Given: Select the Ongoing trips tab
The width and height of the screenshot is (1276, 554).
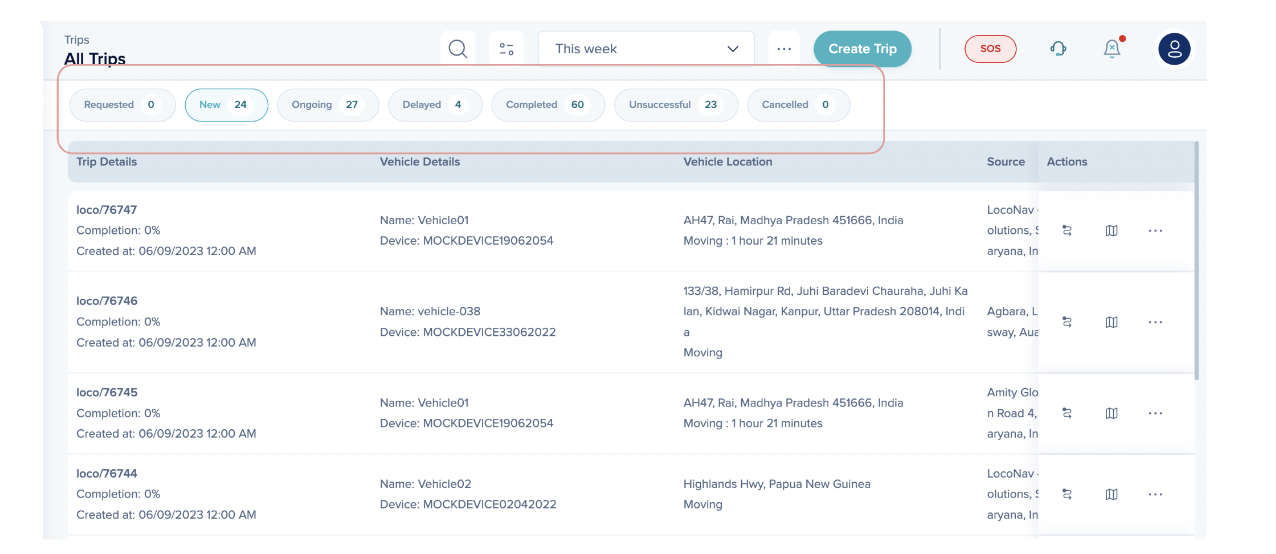Looking at the screenshot, I should pyautogui.click(x=324, y=105).
